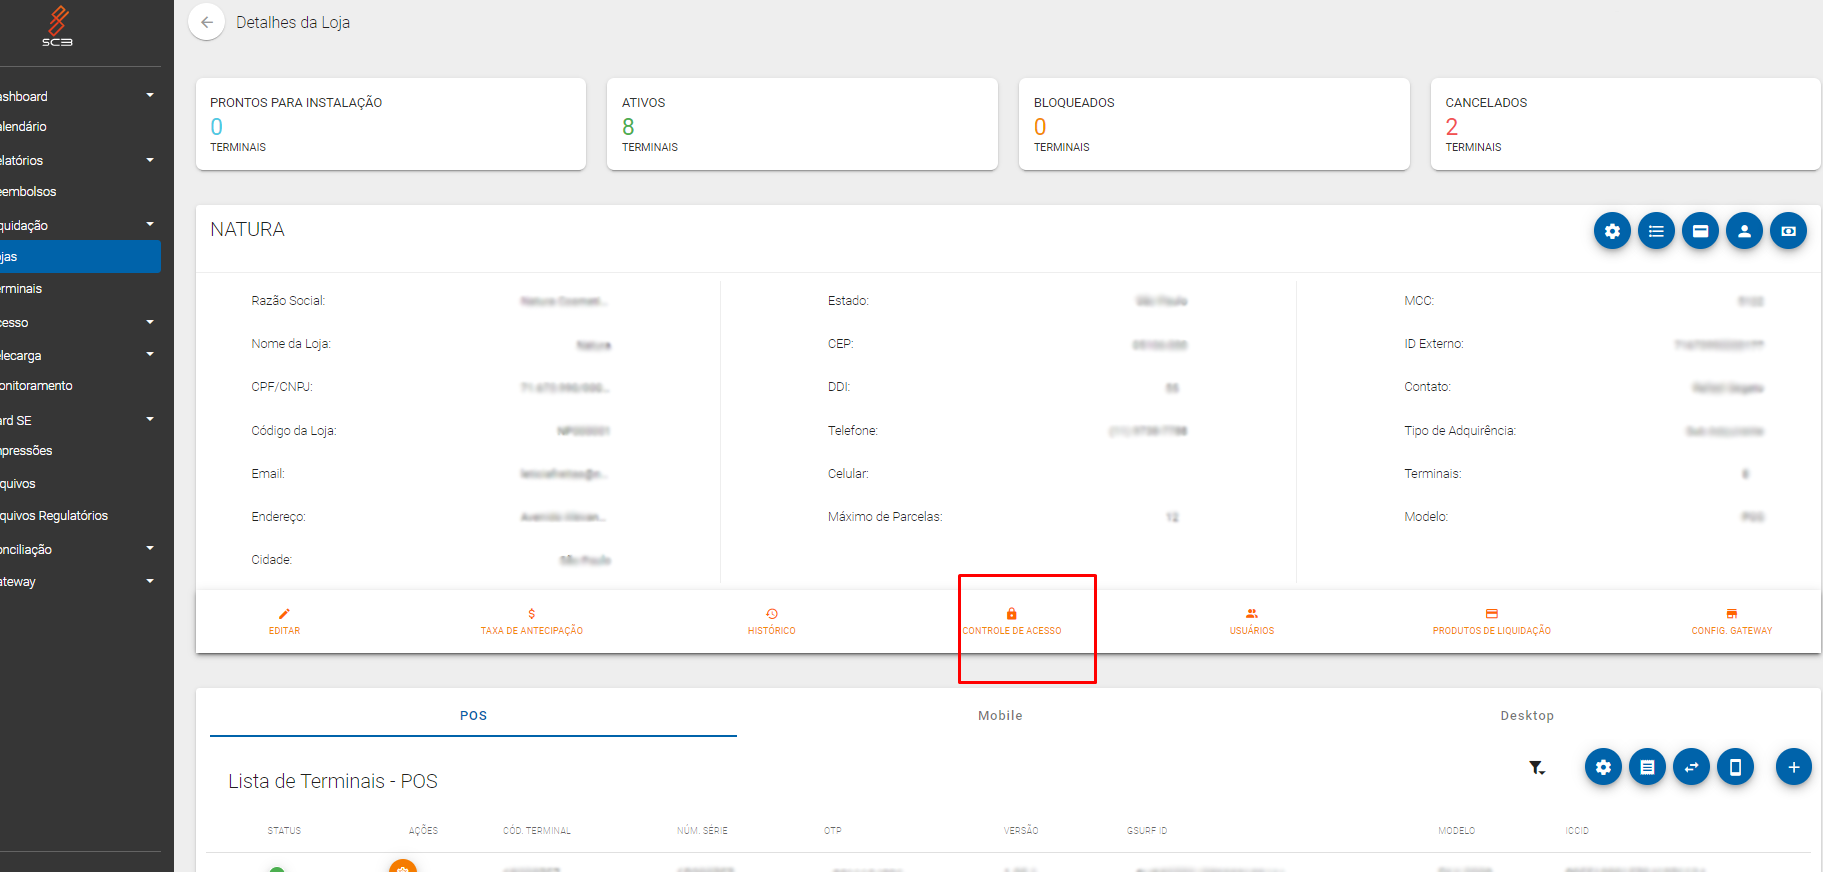Click the Controle de Acesso button
Viewport: 1823px width, 872px height.
[x=1011, y=621]
